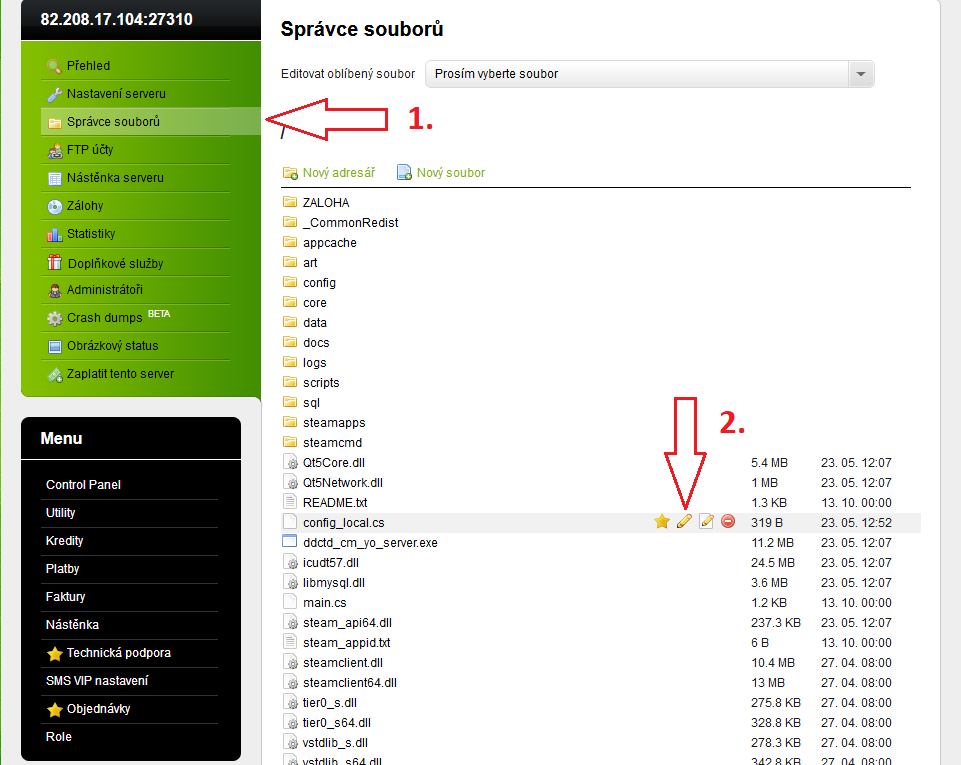Open config_local.cs with the pencil edit icon
961x765 pixels.
pos(684,521)
